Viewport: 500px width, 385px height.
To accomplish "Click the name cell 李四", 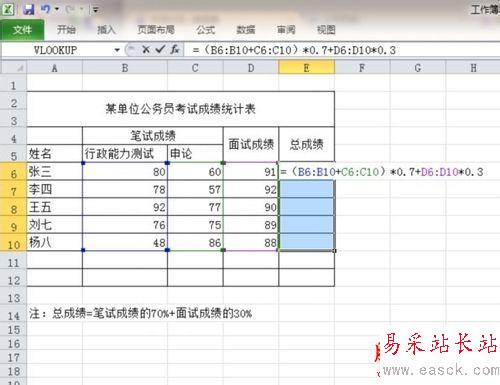I will click(55, 189).
